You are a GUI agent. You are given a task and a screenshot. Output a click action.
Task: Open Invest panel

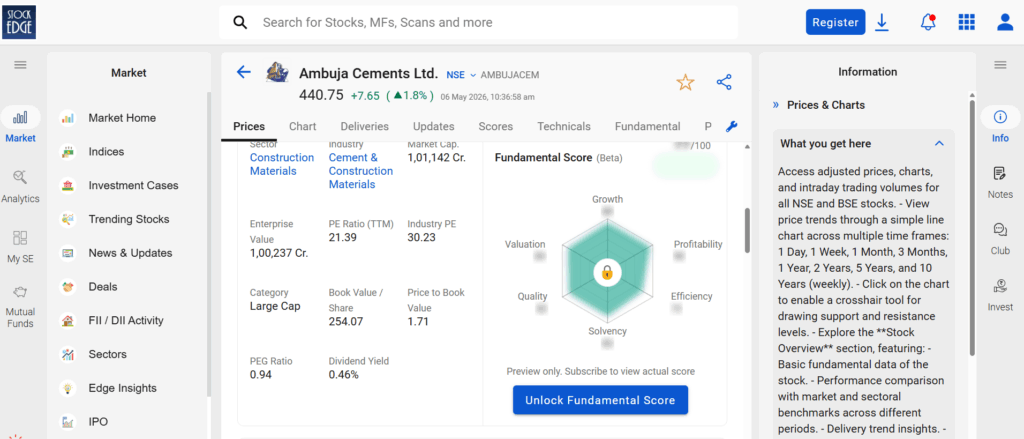tap(1000, 295)
